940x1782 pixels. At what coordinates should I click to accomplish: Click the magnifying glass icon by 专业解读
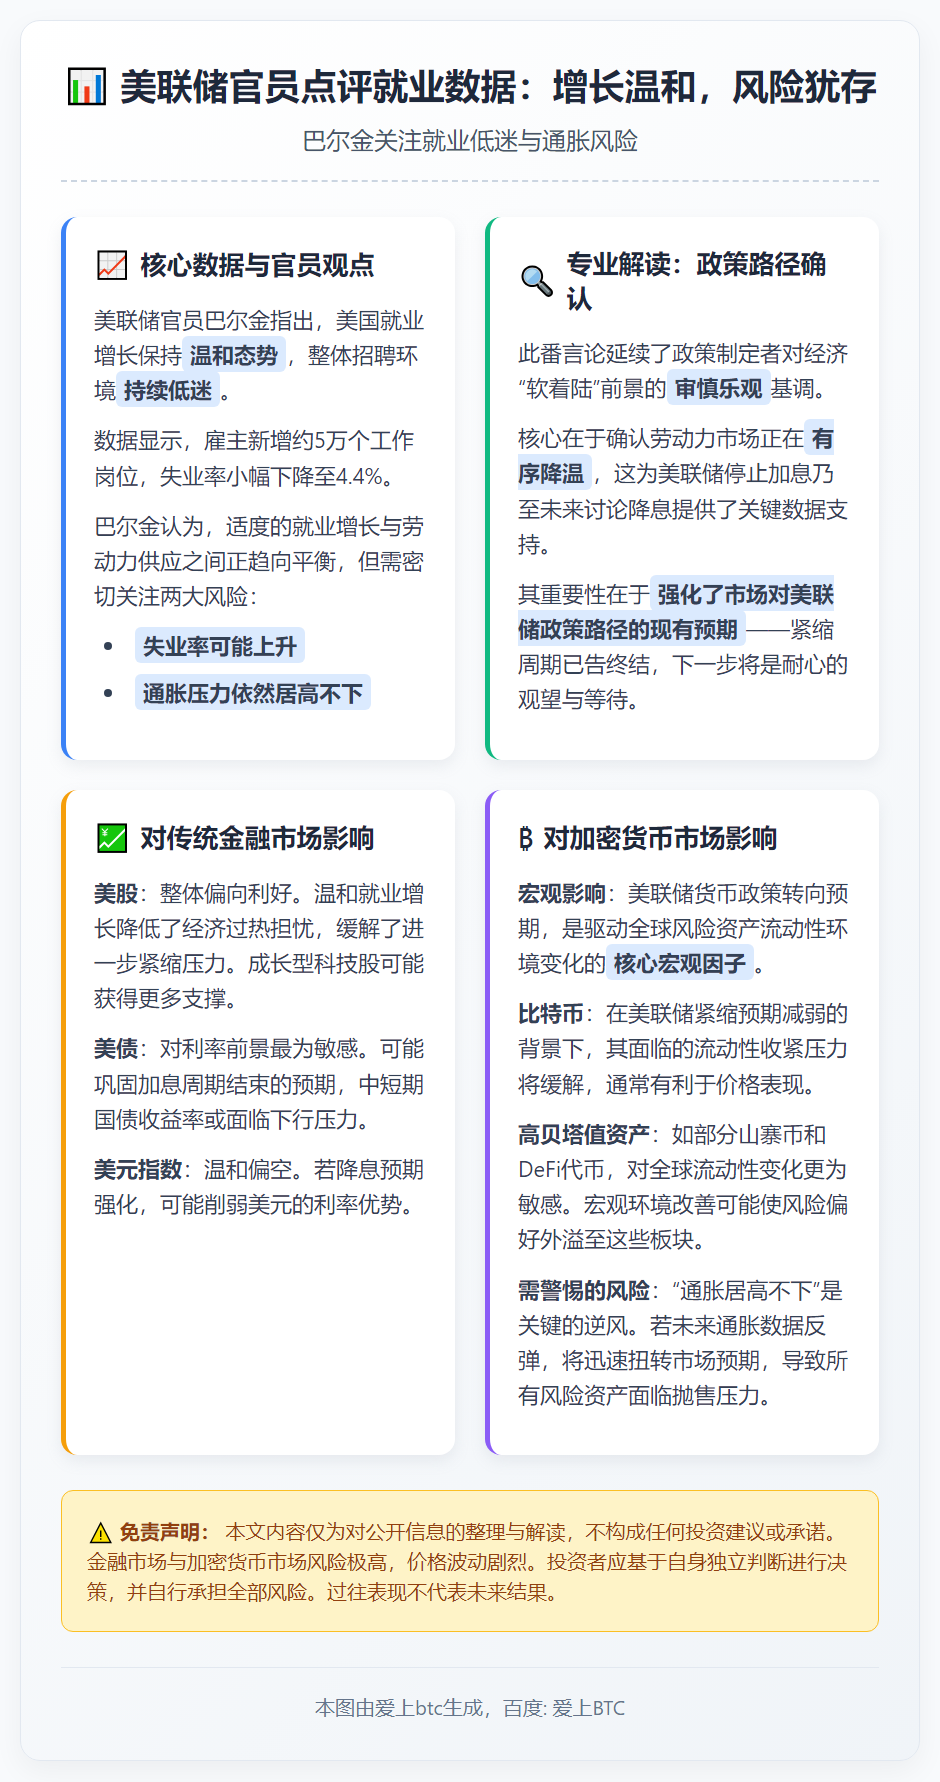(536, 281)
